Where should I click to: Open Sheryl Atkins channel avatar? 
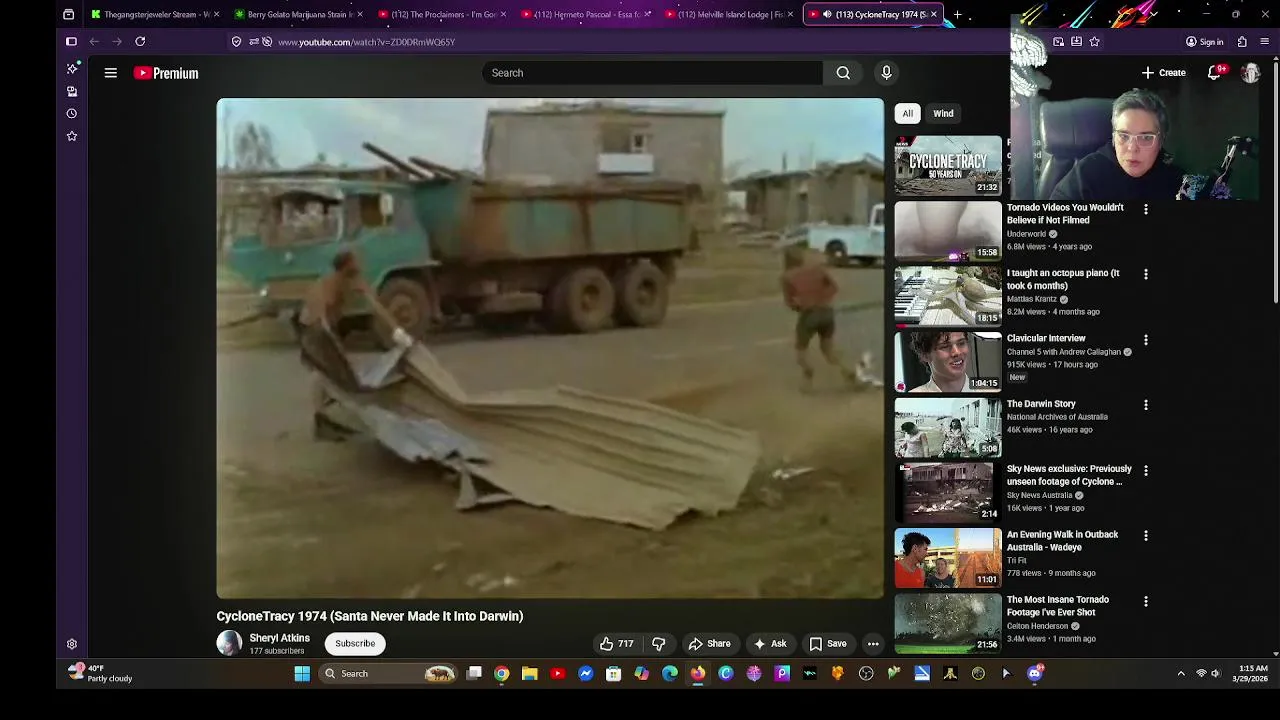[x=229, y=643]
